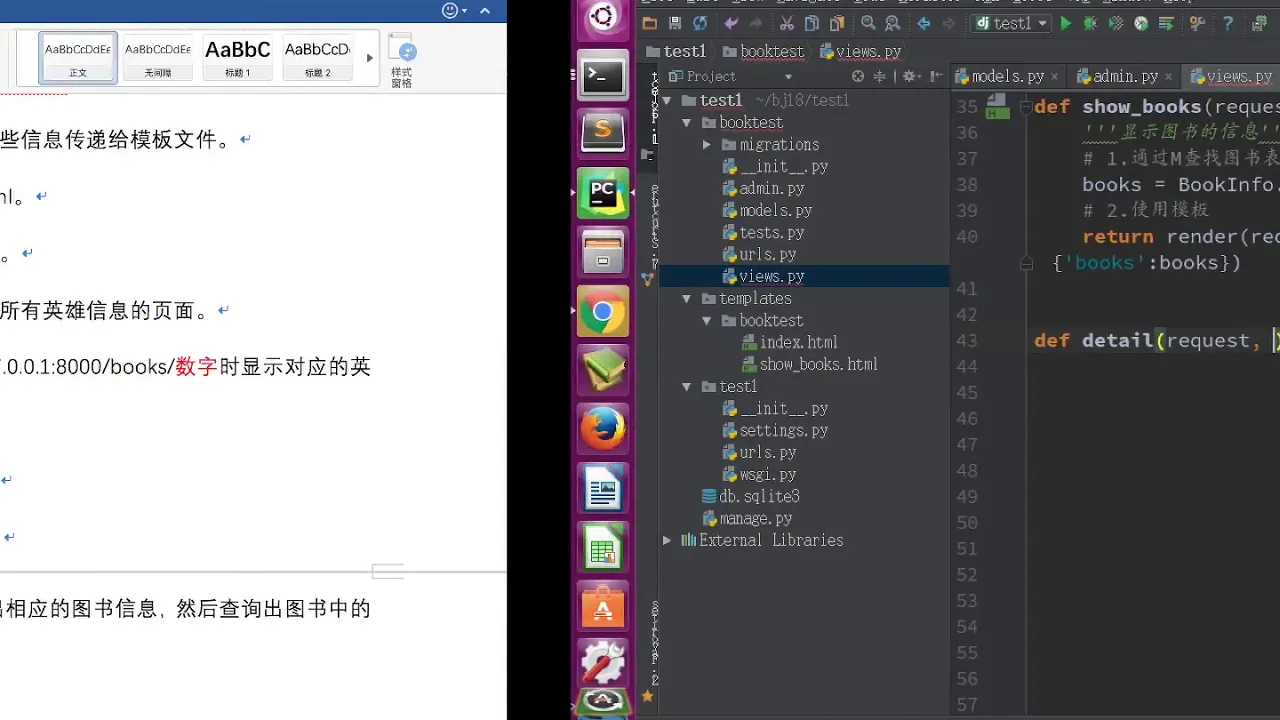Collapse the Word ribbon with the chevron
The image size is (1280, 720).
(x=485, y=10)
